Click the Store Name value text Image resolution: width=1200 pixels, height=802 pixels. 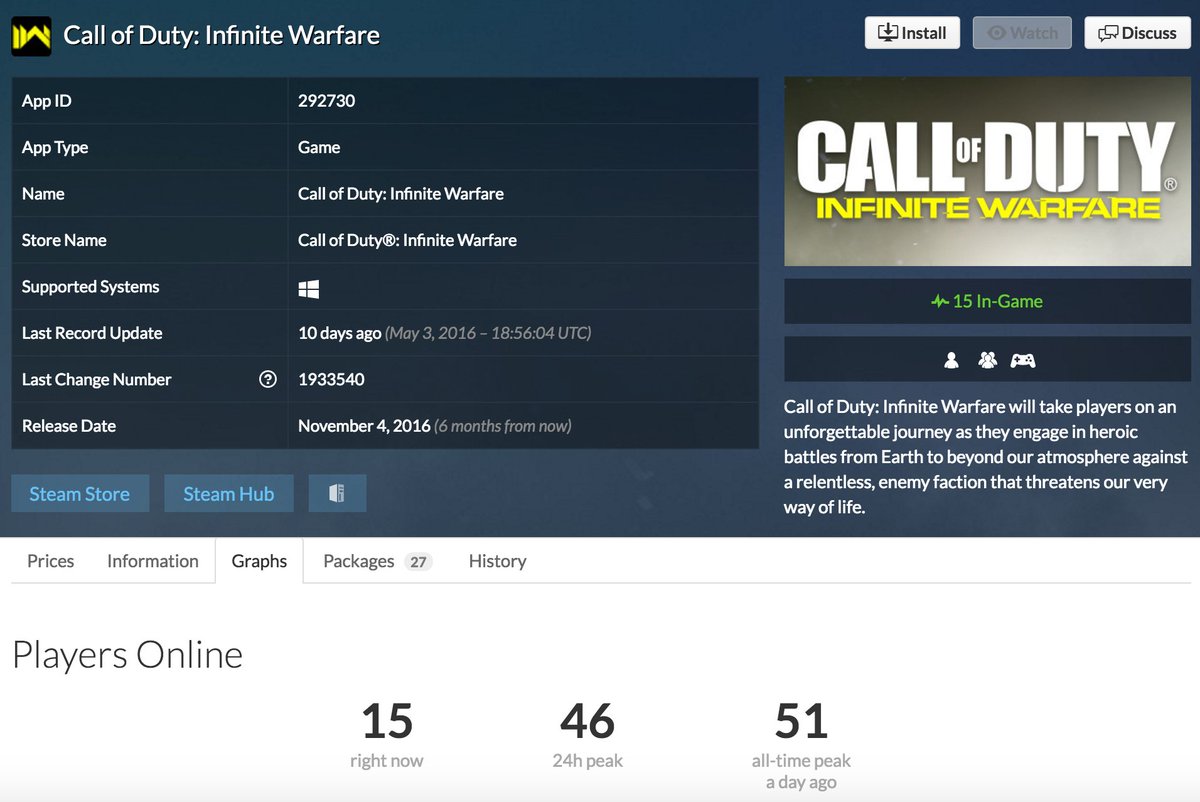click(x=407, y=240)
